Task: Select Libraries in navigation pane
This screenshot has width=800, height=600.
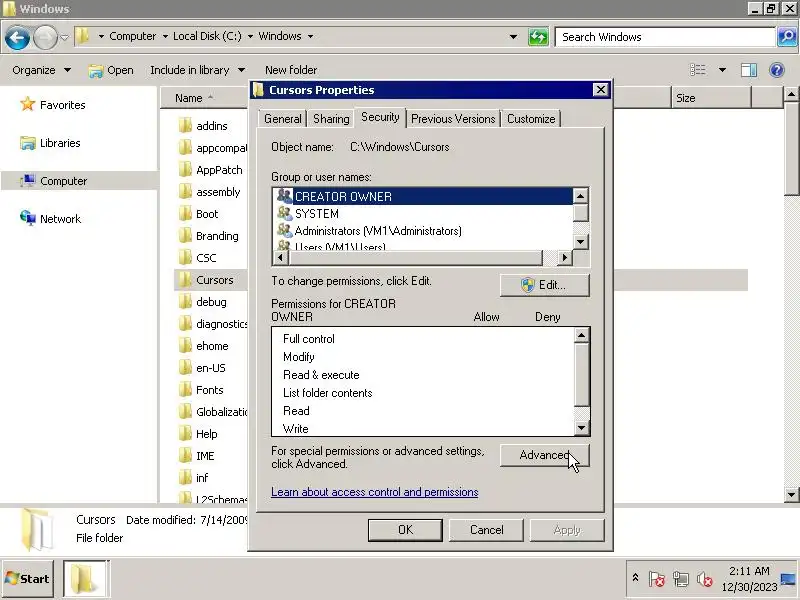Action: click(x=50, y=143)
